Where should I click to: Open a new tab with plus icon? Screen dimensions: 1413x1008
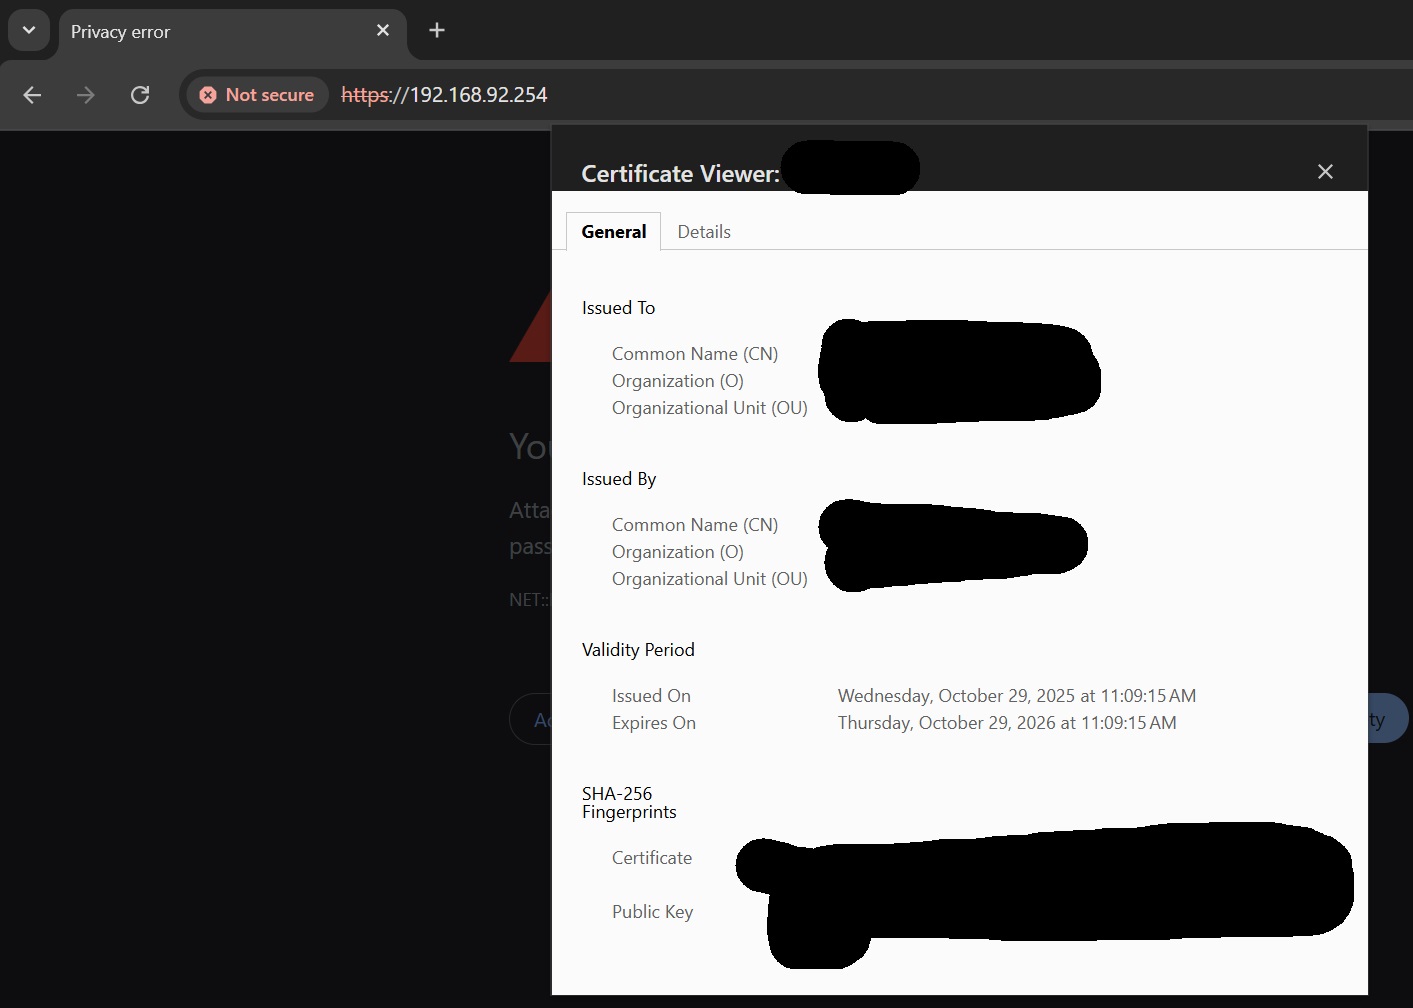click(x=437, y=31)
